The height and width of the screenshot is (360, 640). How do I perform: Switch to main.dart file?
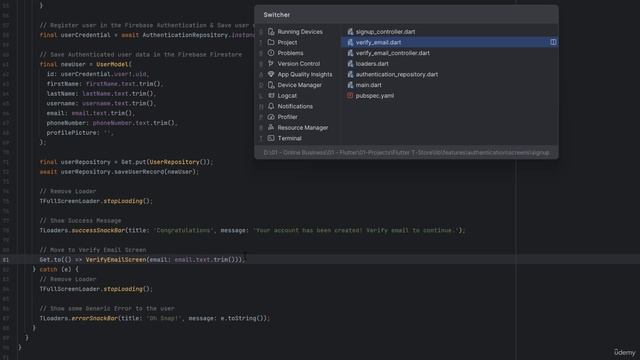pyautogui.click(x=369, y=85)
